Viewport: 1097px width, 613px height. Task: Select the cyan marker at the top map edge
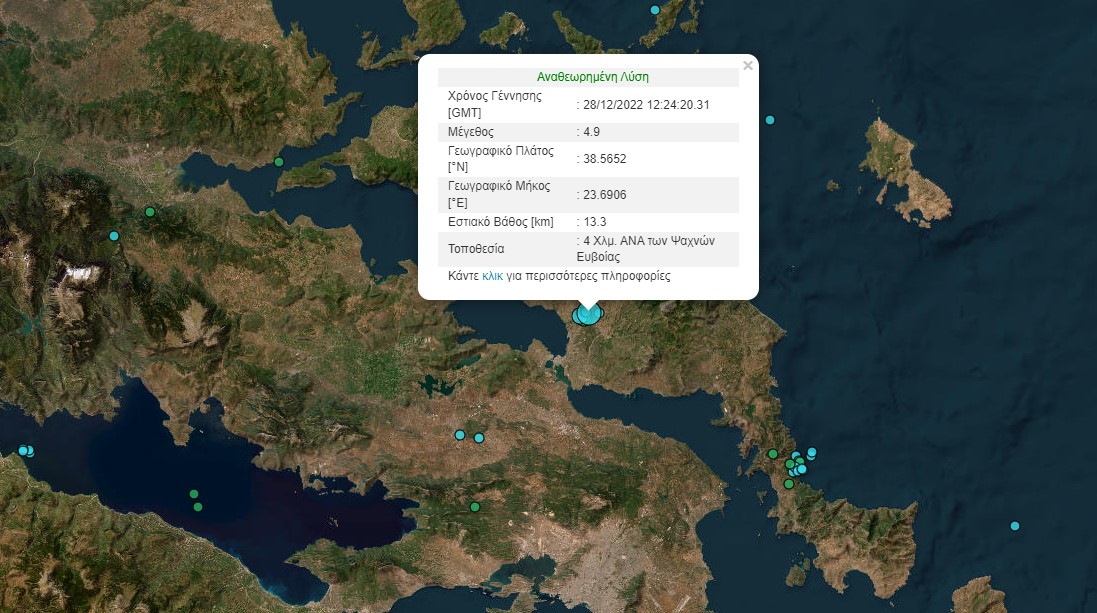[655, 10]
